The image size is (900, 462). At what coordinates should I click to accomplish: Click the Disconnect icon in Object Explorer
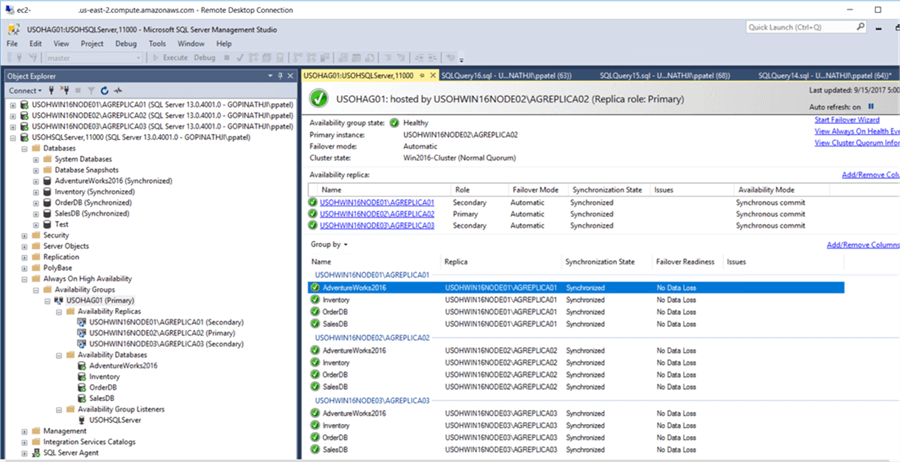coord(64,91)
